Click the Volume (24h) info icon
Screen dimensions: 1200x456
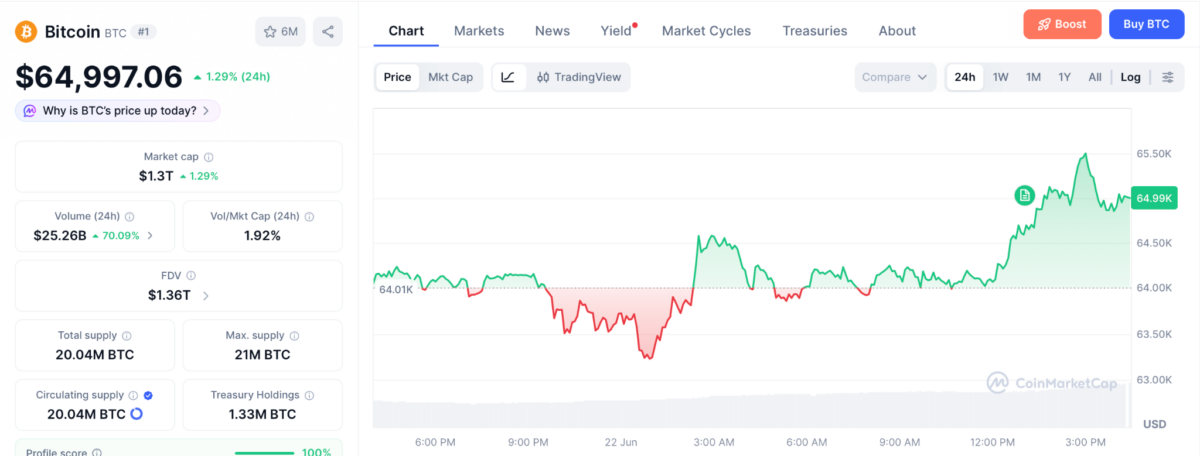(130, 216)
